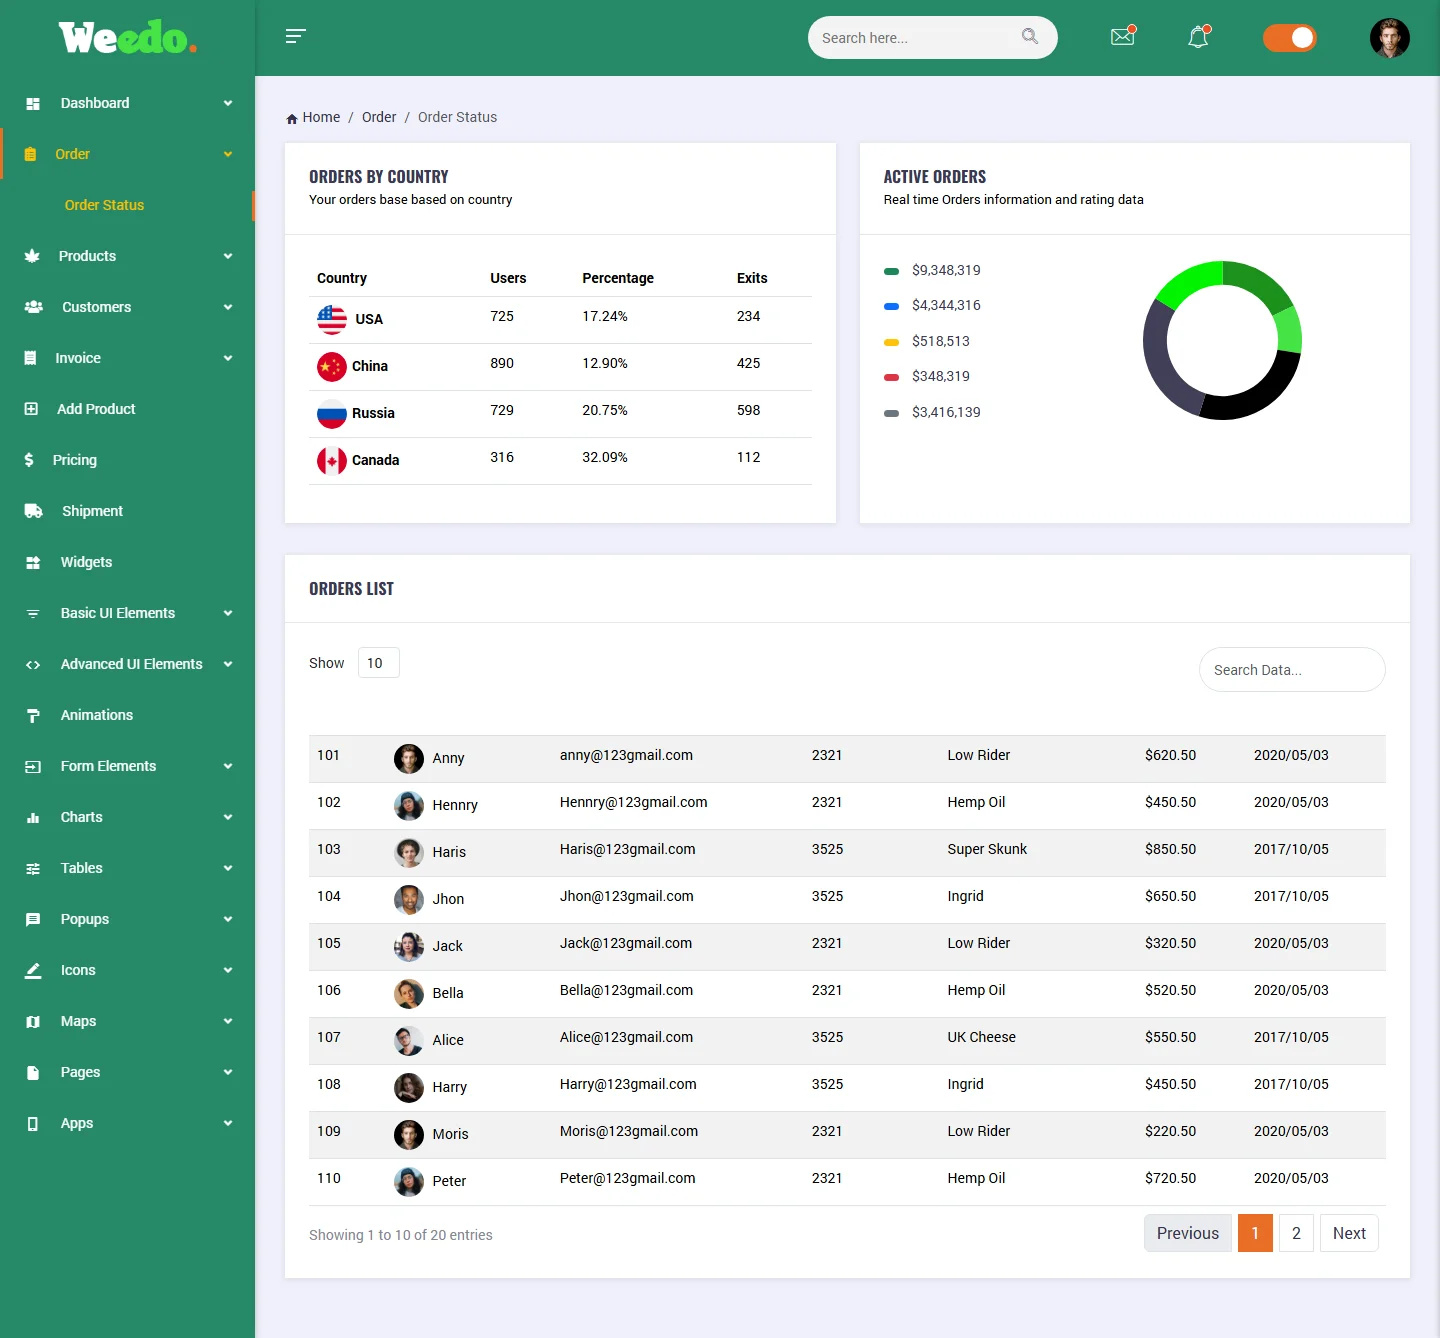Expand the Customers menu chevron
This screenshot has height=1338, width=1440.
[228, 307]
